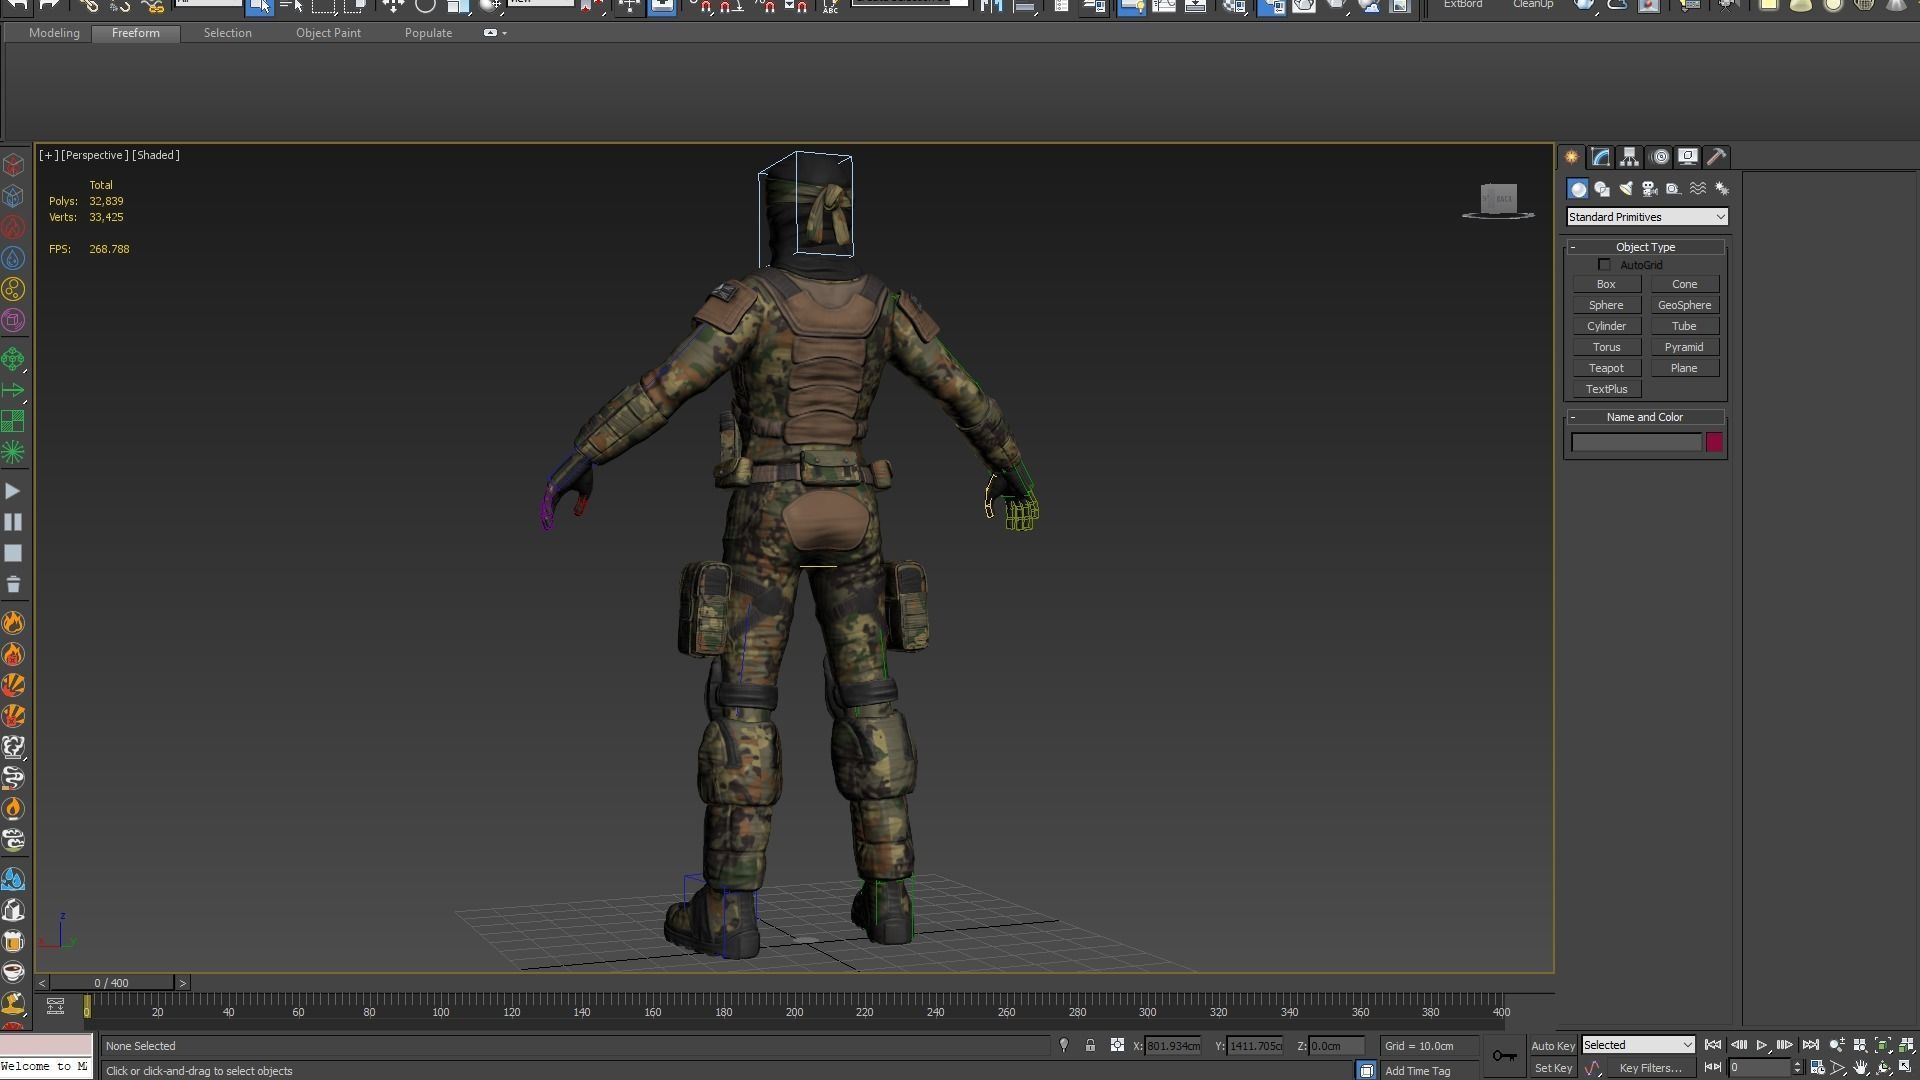Click the Play Animation button
1920x1080 pixels.
point(1762,1045)
